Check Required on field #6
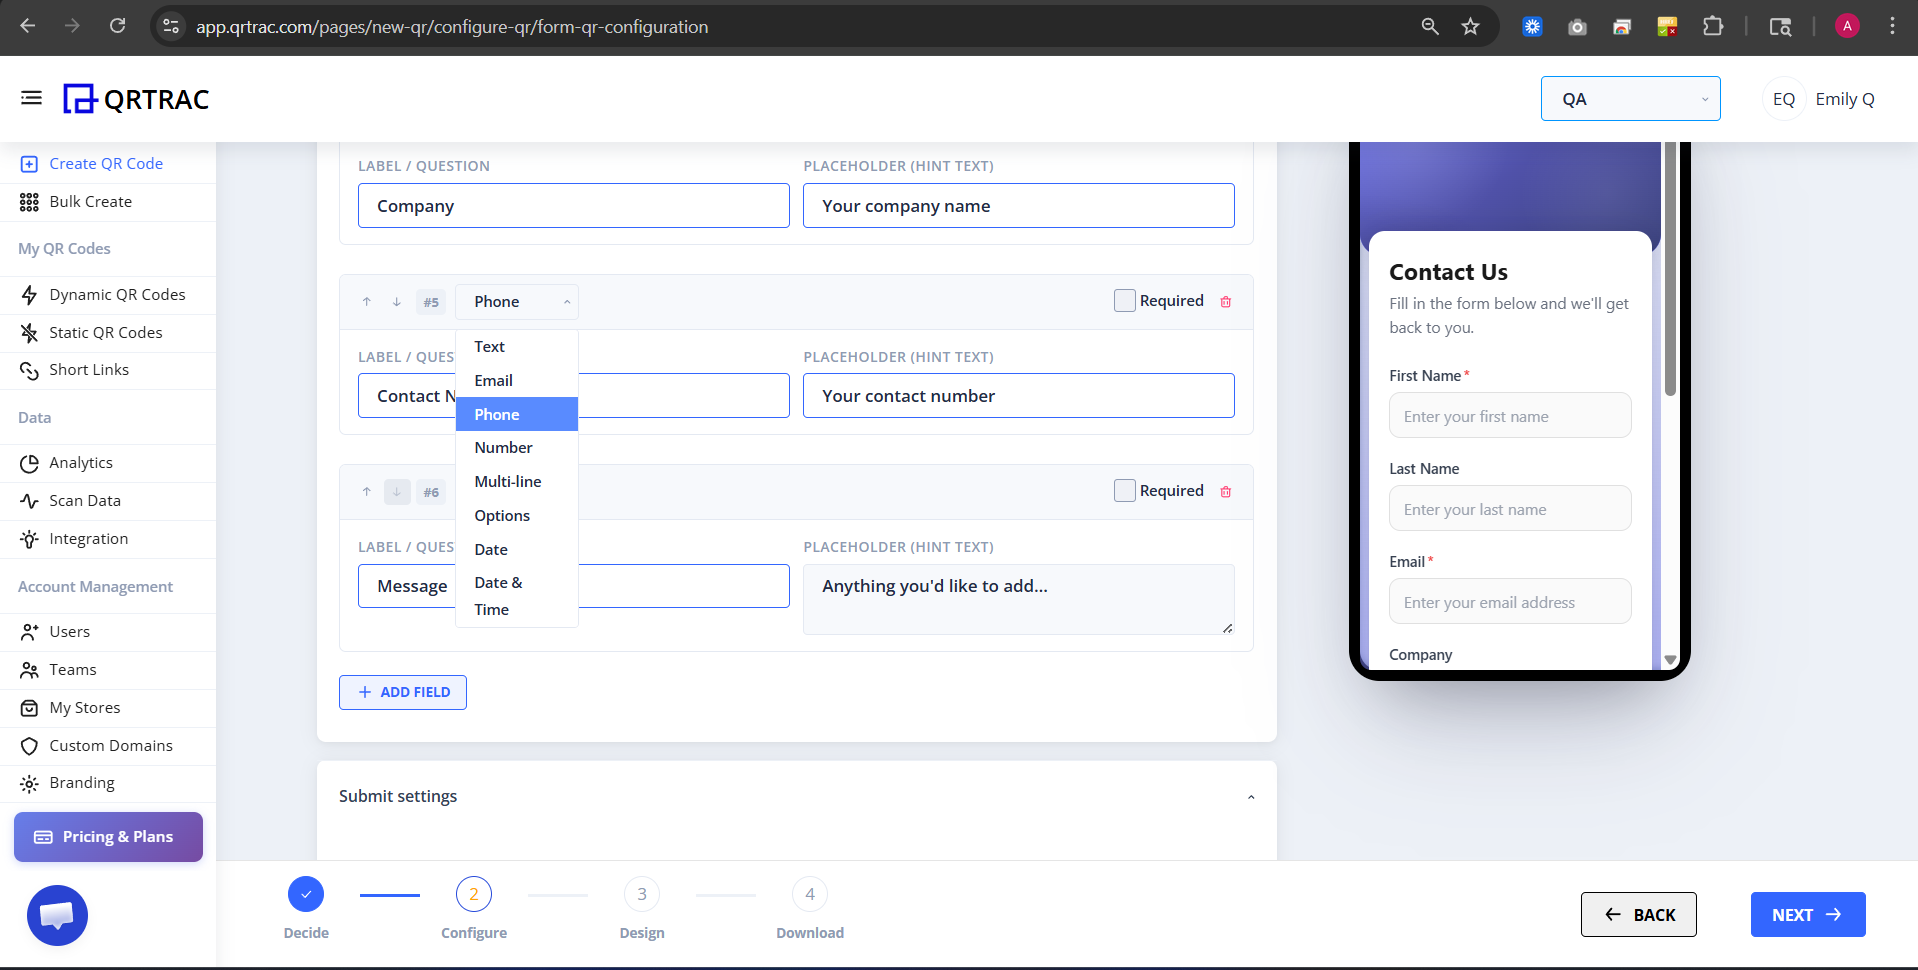1918x970 pixels. pos(1123,491)
